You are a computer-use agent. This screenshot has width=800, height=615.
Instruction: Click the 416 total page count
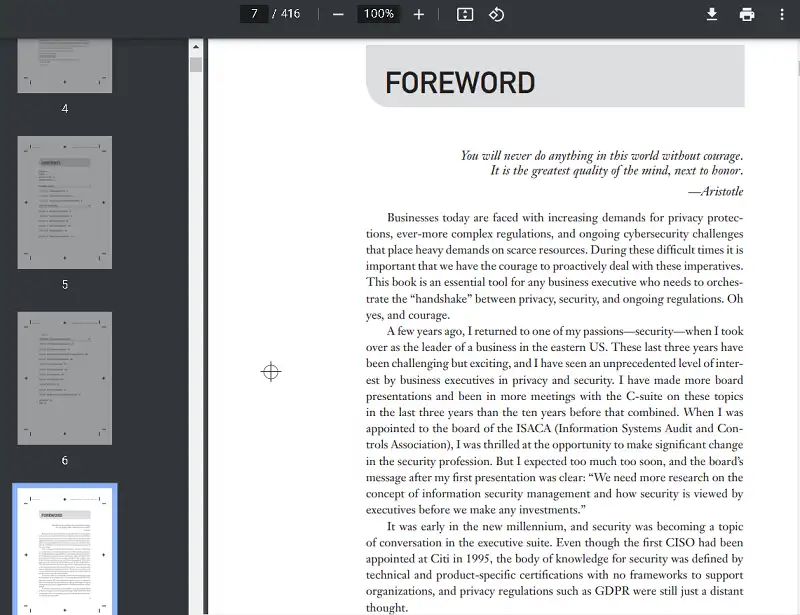[290, 14]
